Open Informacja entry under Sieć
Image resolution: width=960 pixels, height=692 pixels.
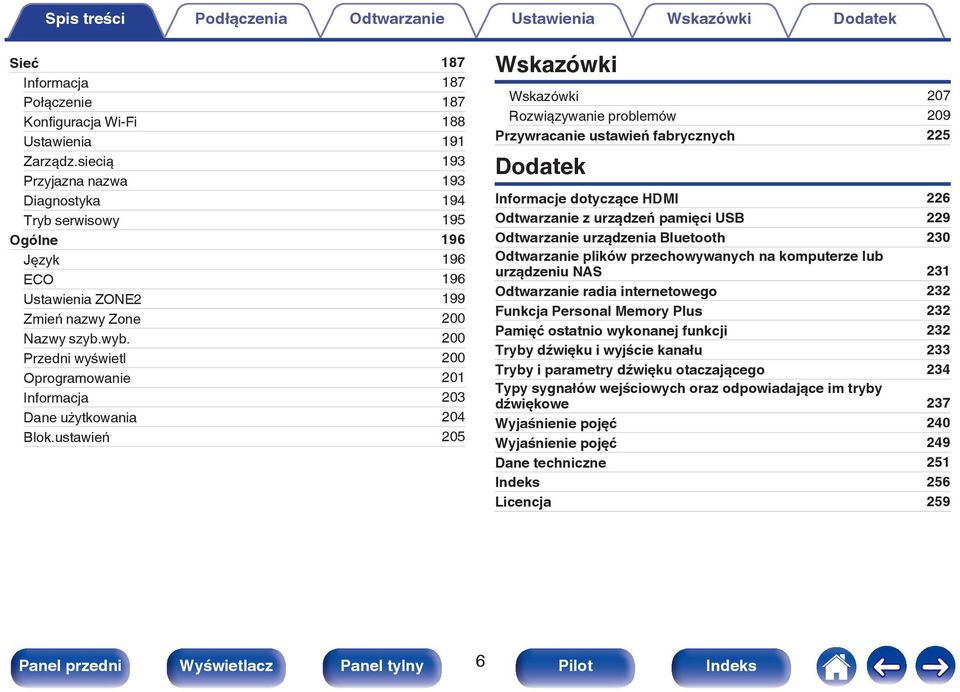tap(244, 83)
